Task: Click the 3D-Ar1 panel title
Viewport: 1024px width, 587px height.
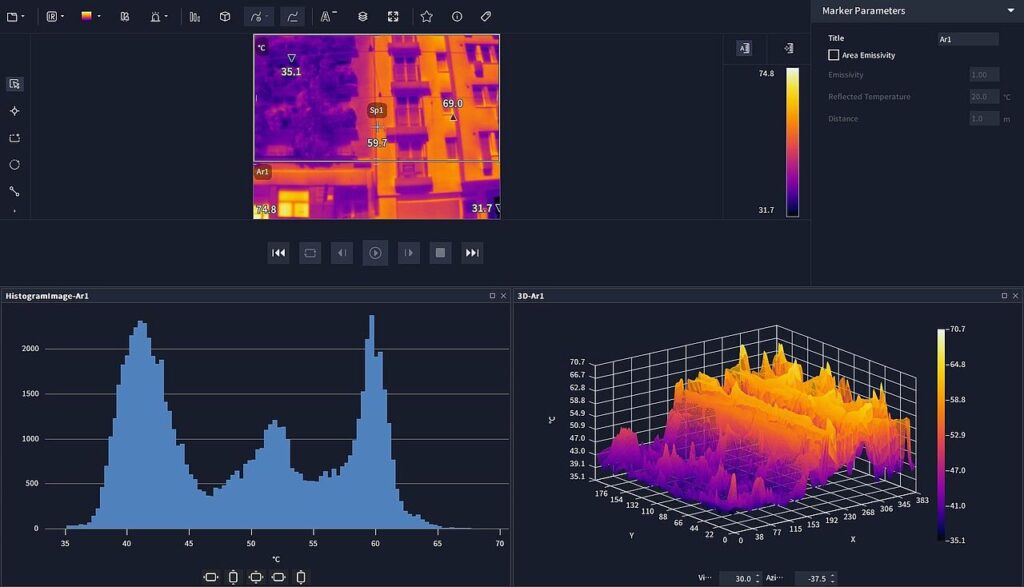Action: tap(531, 296)
